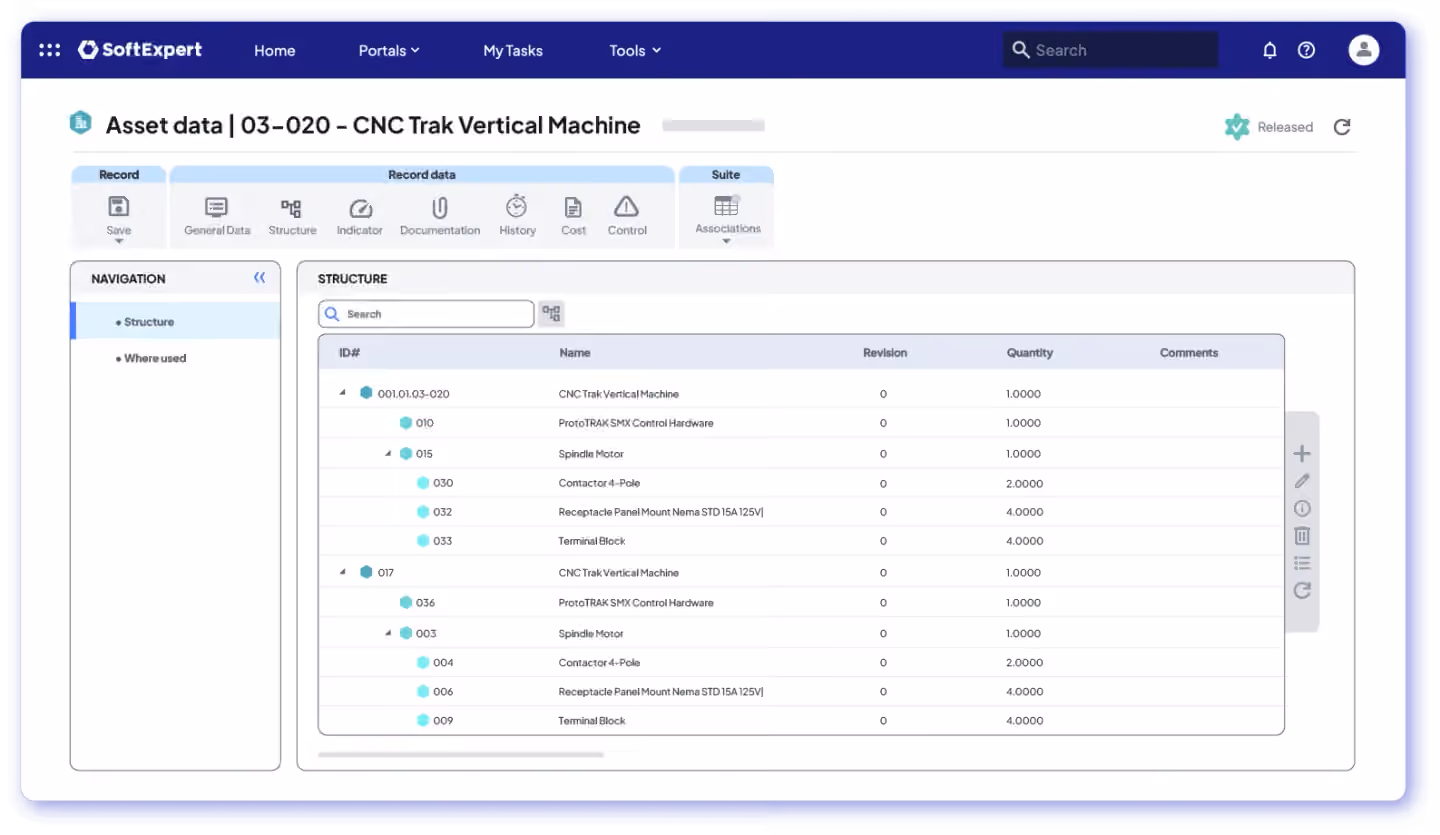
Task: Open the History stopwatch icon
Action: point(517,207)
